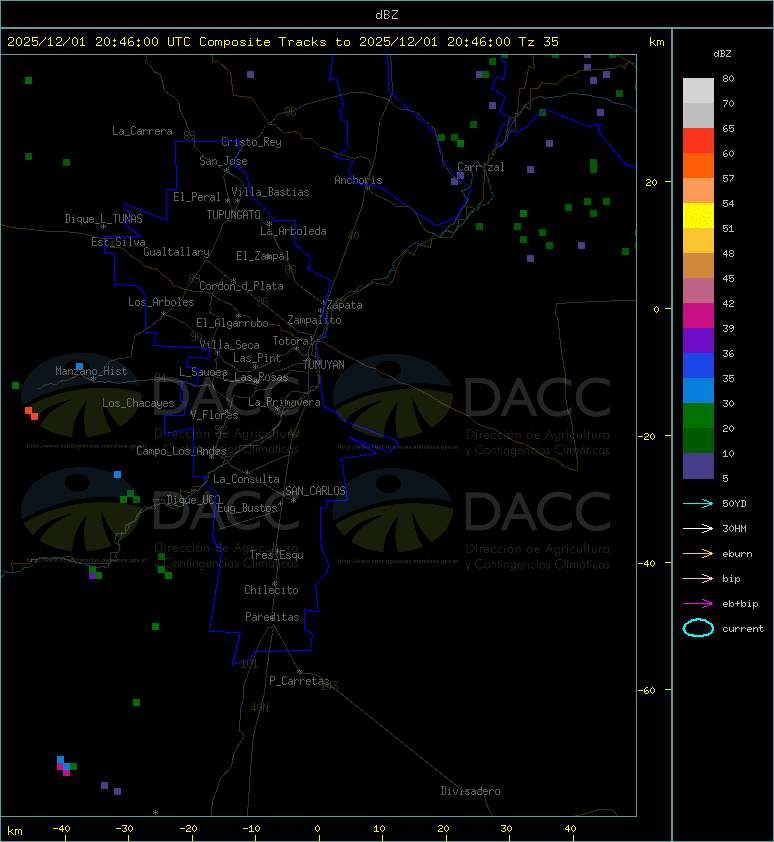The height and width of the screenshot is (842, 774).
Task: Select the dark orange 60–57 dBZ swatch
Action: [698, 165]
